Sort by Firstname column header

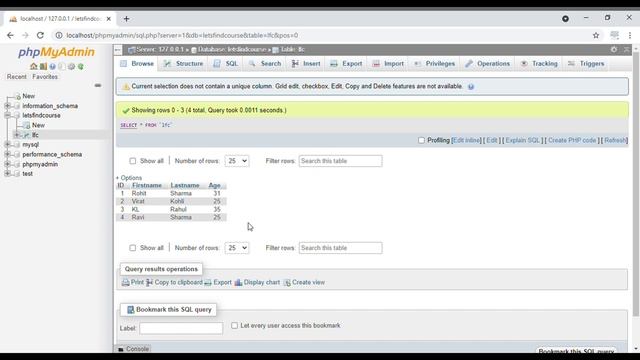147,186
